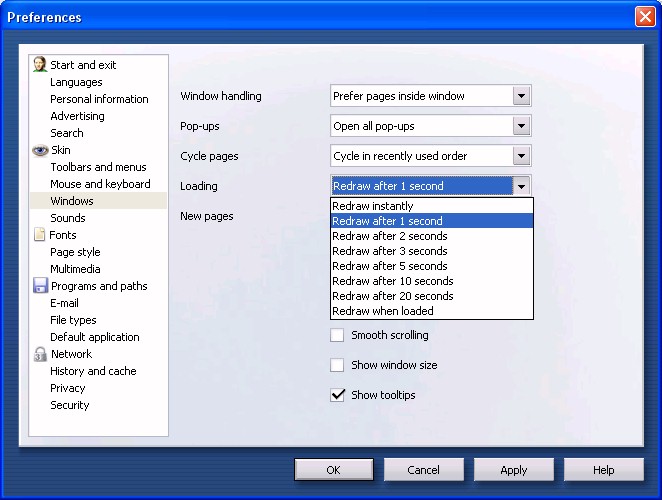Image resolution: width=662 pixels, height=500 pixels.
Task: Click the Start and exit portrait icon
Action: point(40,65)
